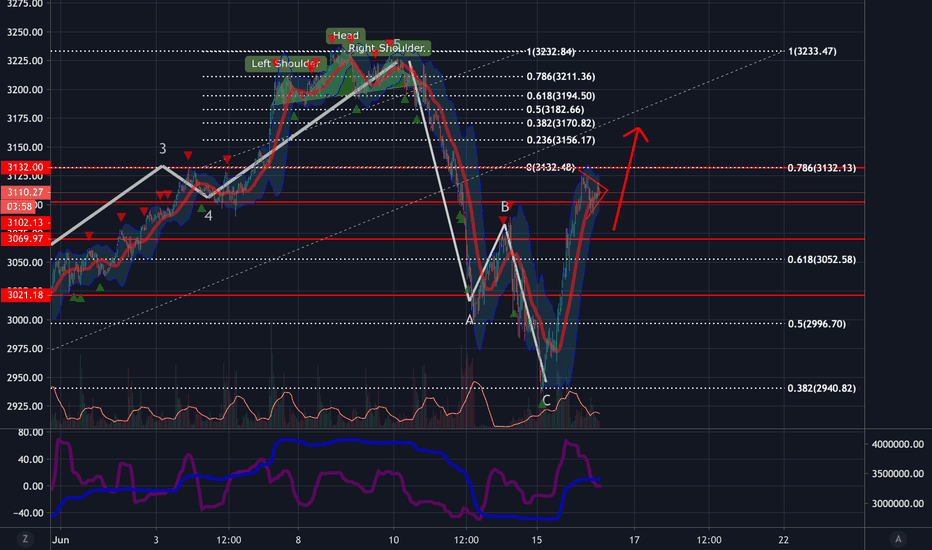Click 4000000.00 on the right indicator scale
This screenshot has width=932, height=550.
[x=898, y=444]
